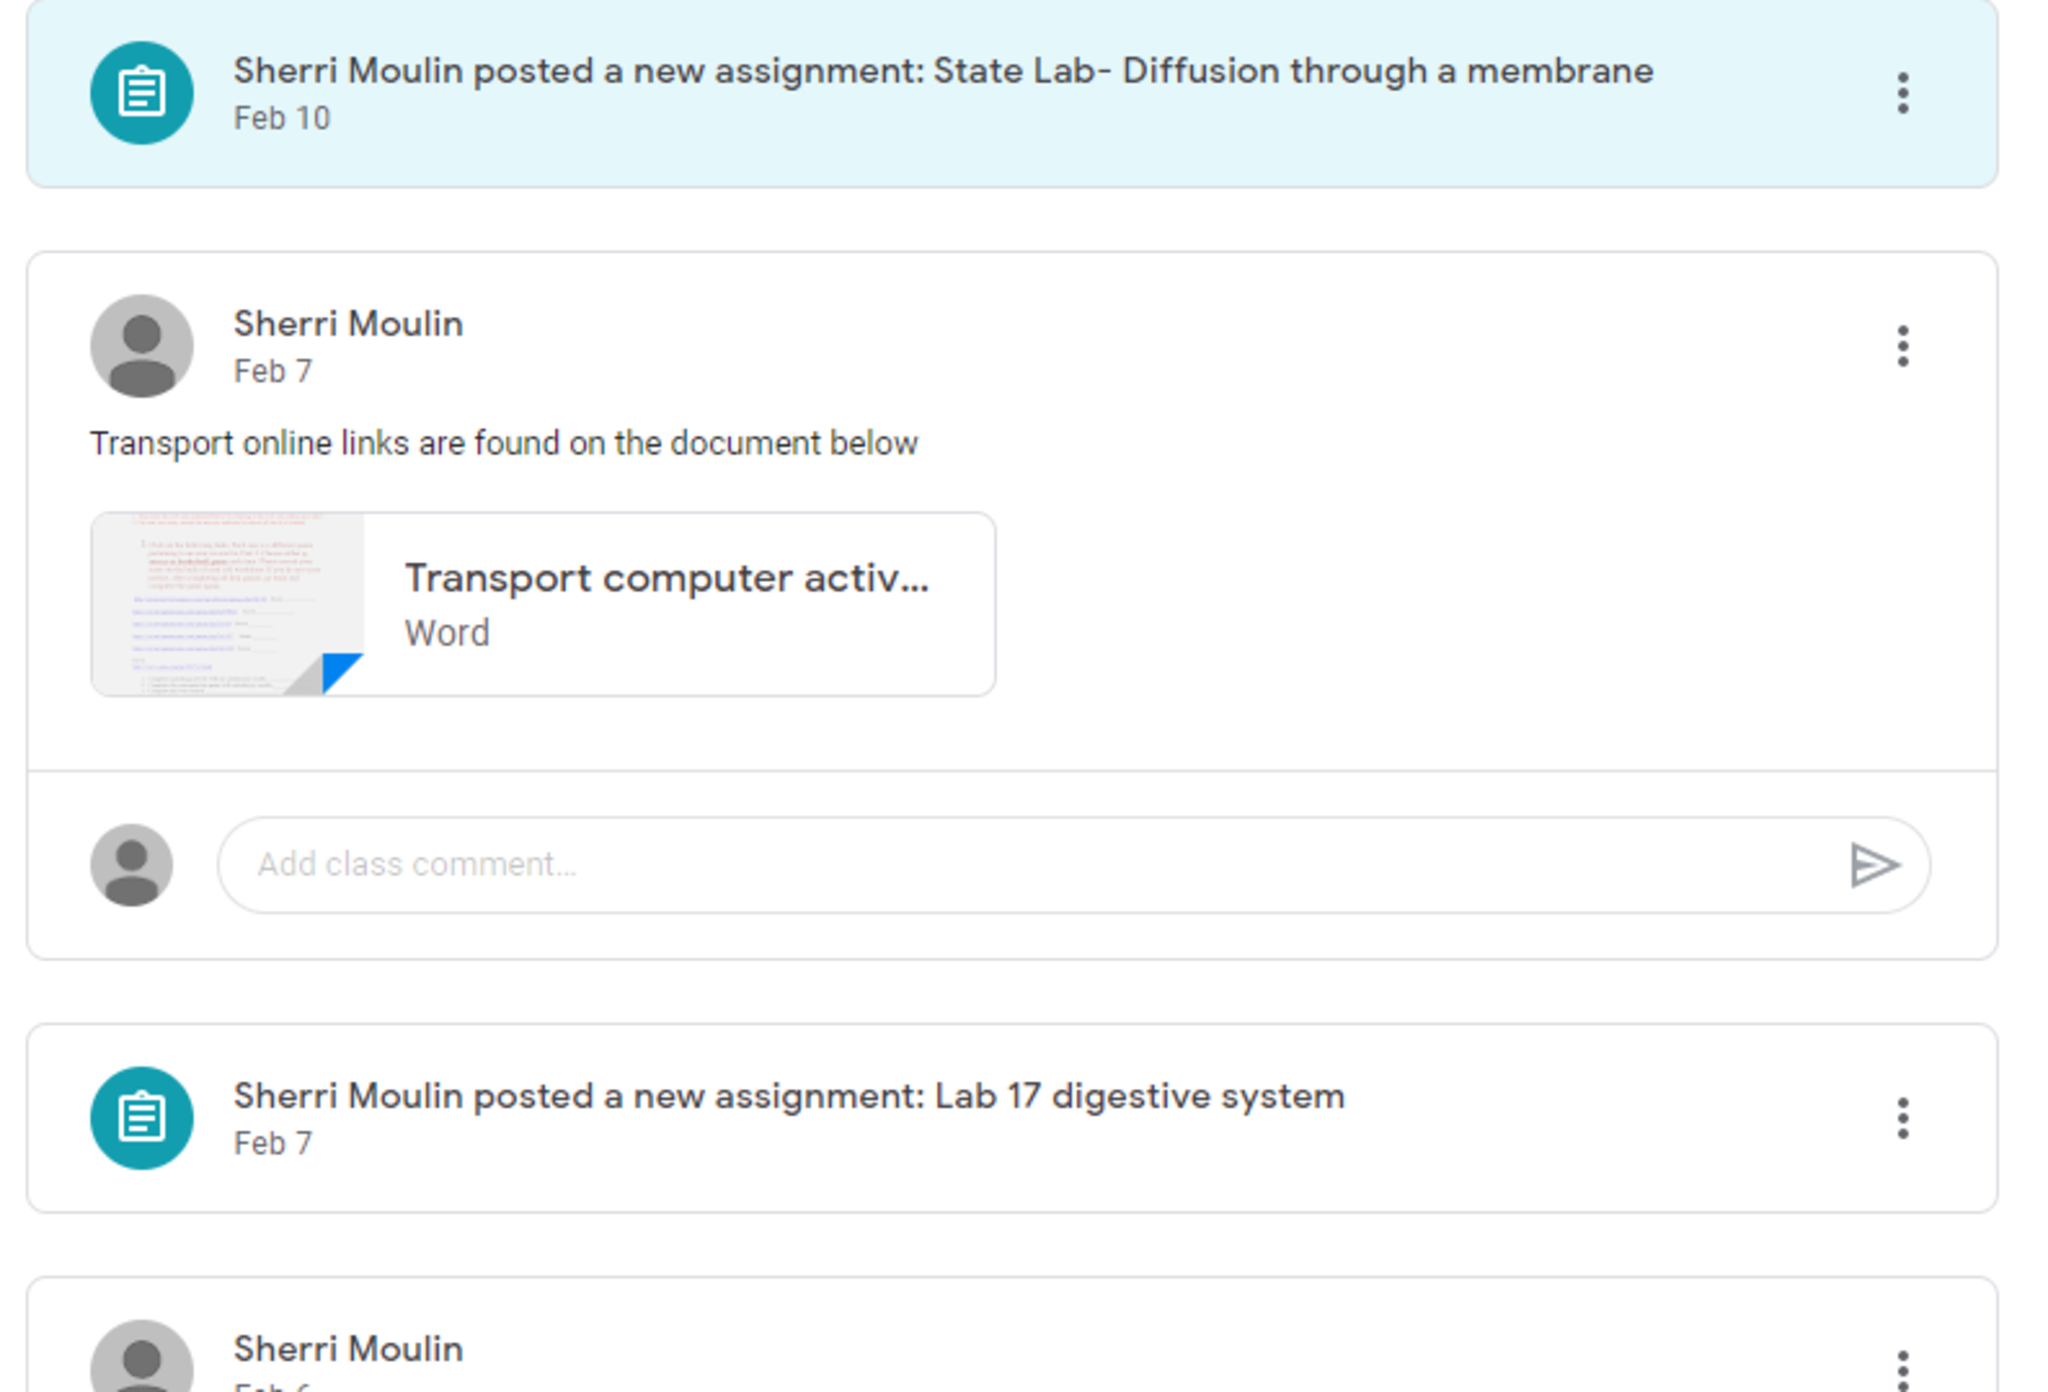Viewport: 2048px width, 1392px height.
Task: Click the State Lab assignment clipboard icon
Action: click(x=141, y=93)
